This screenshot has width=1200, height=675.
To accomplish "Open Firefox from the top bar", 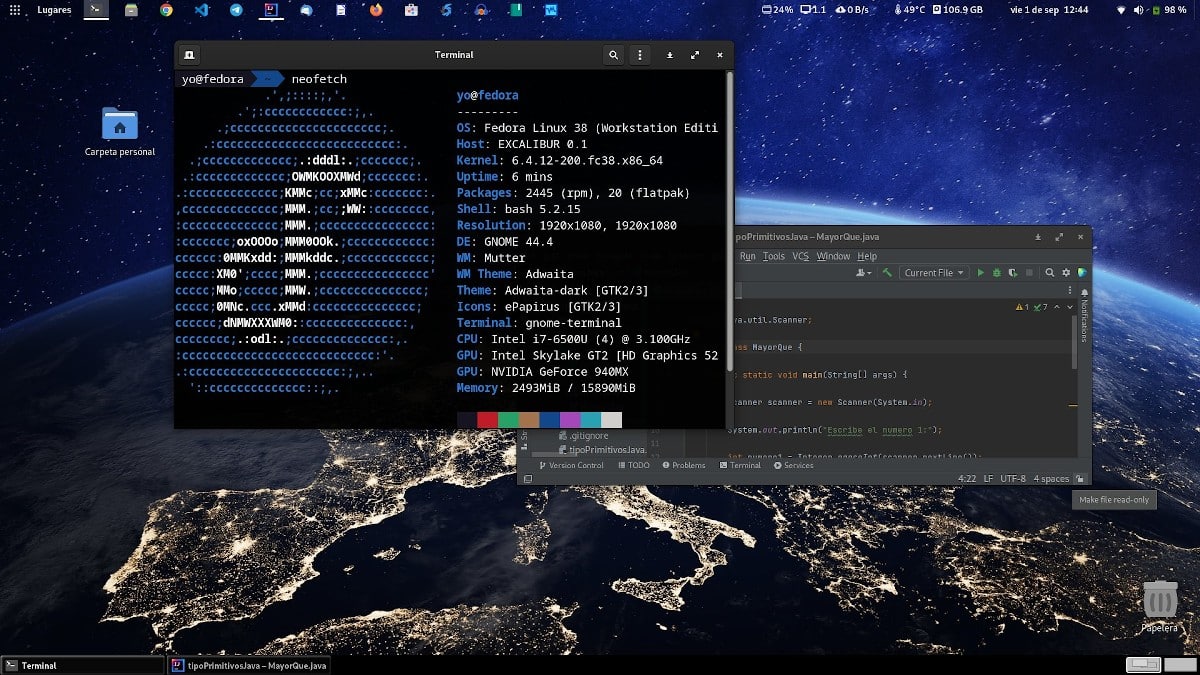I will (376, 10).
